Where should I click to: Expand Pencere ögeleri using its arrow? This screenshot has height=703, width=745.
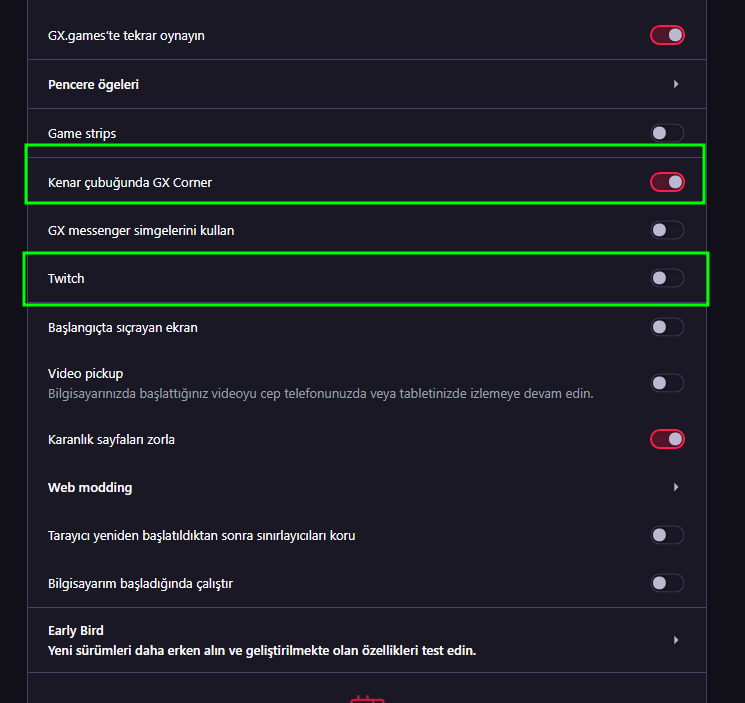(676, 84)
